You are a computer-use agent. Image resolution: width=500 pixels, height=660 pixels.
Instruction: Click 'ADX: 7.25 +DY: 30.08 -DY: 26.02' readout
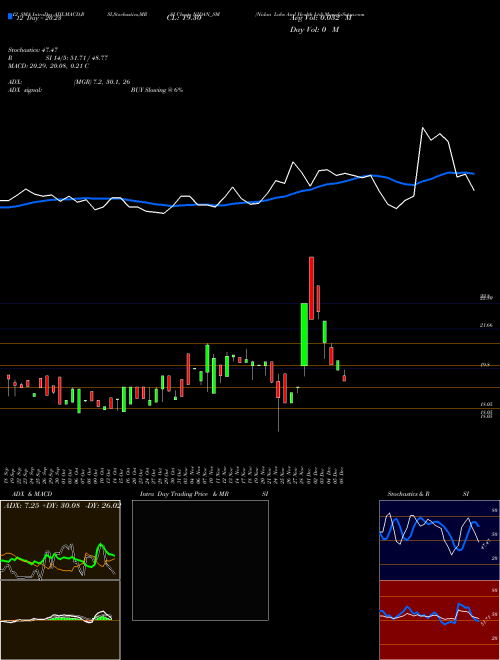[x=62, y=505]
